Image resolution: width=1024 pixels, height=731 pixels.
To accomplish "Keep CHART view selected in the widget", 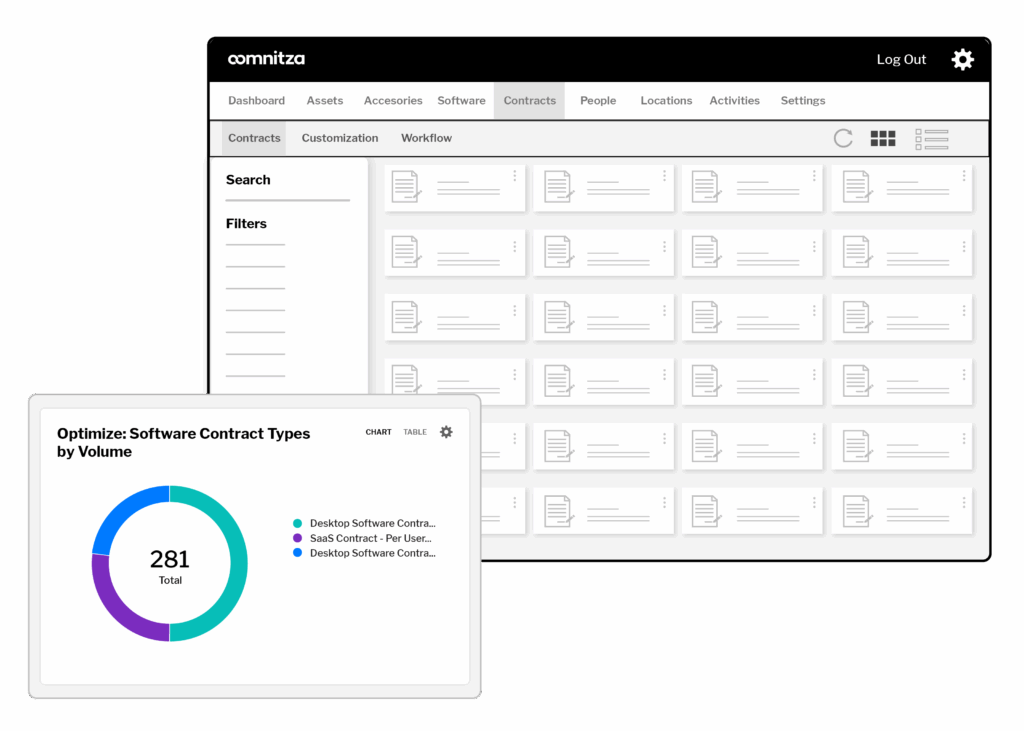I will click(378, 432).
